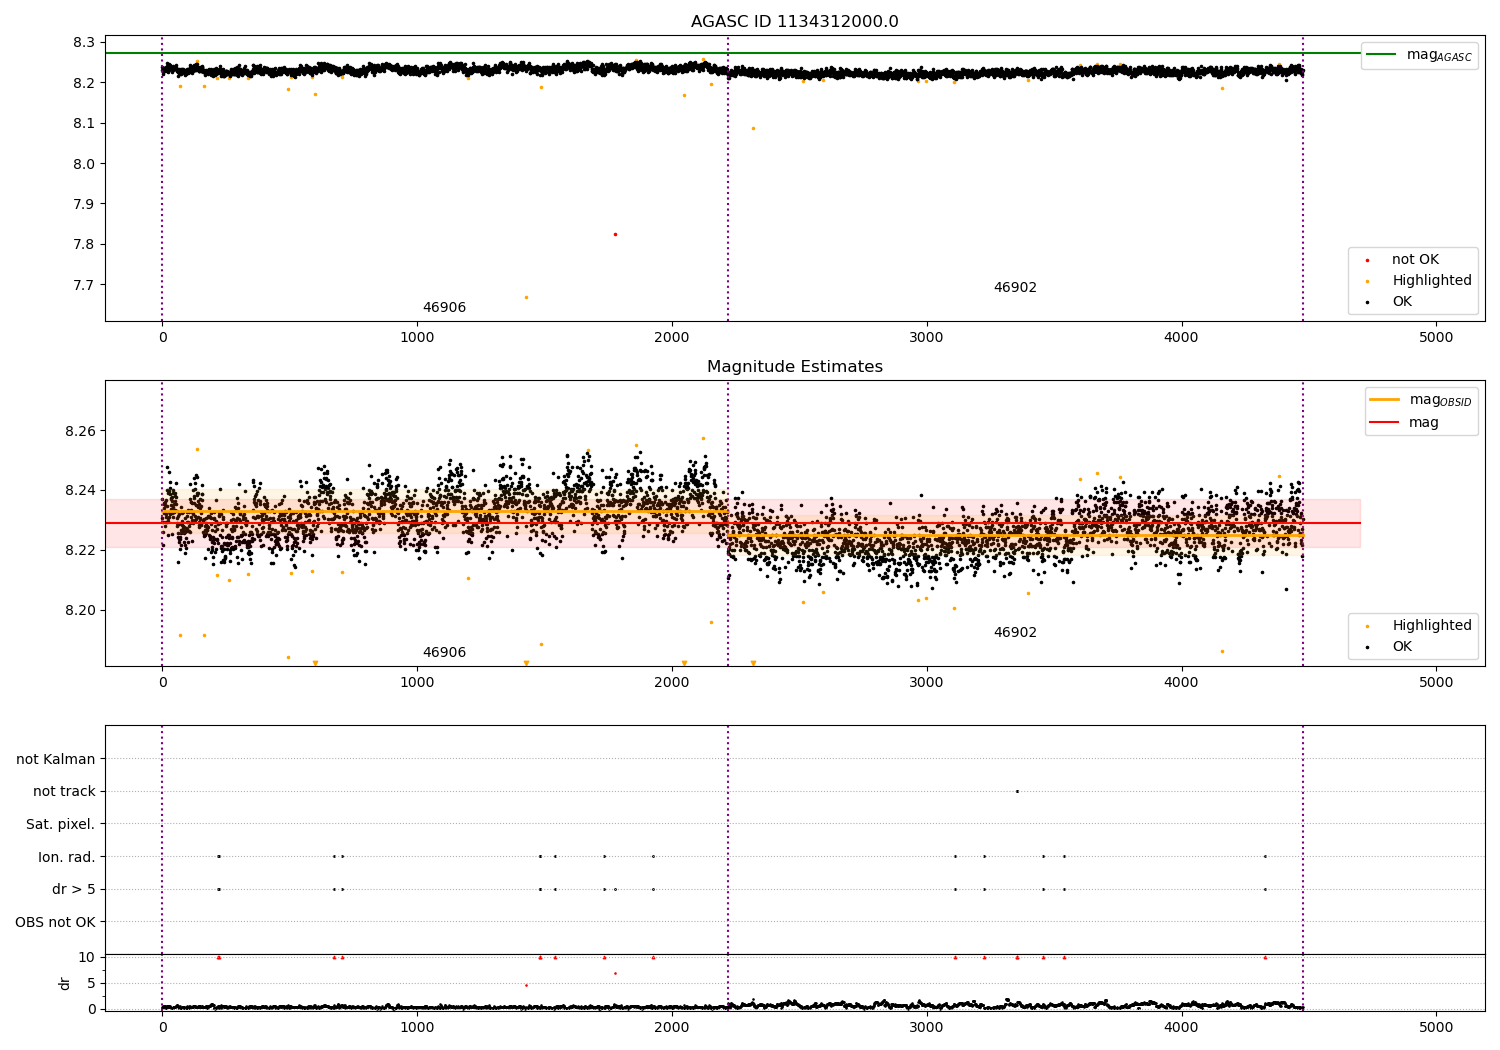The image size is (1500, 1050).
Task: Click the 46902 label in the Magnitude Estimates plot
Action: [1015, 633]
